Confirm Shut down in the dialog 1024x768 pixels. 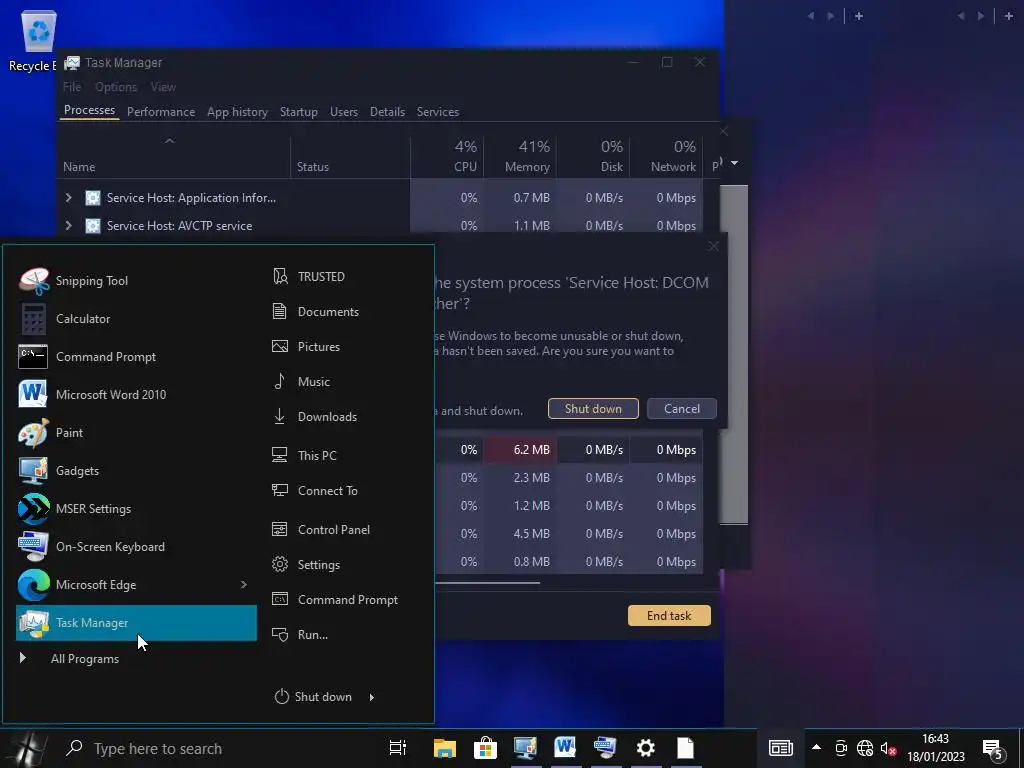pos(593,408)
